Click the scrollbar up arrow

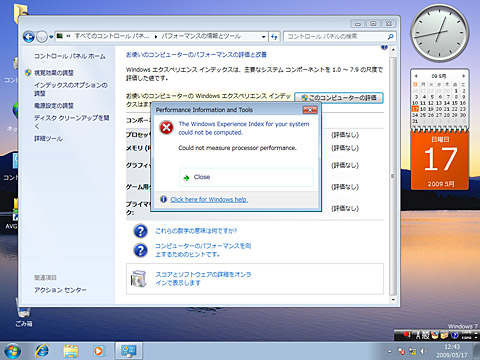[x=393, y=50]
